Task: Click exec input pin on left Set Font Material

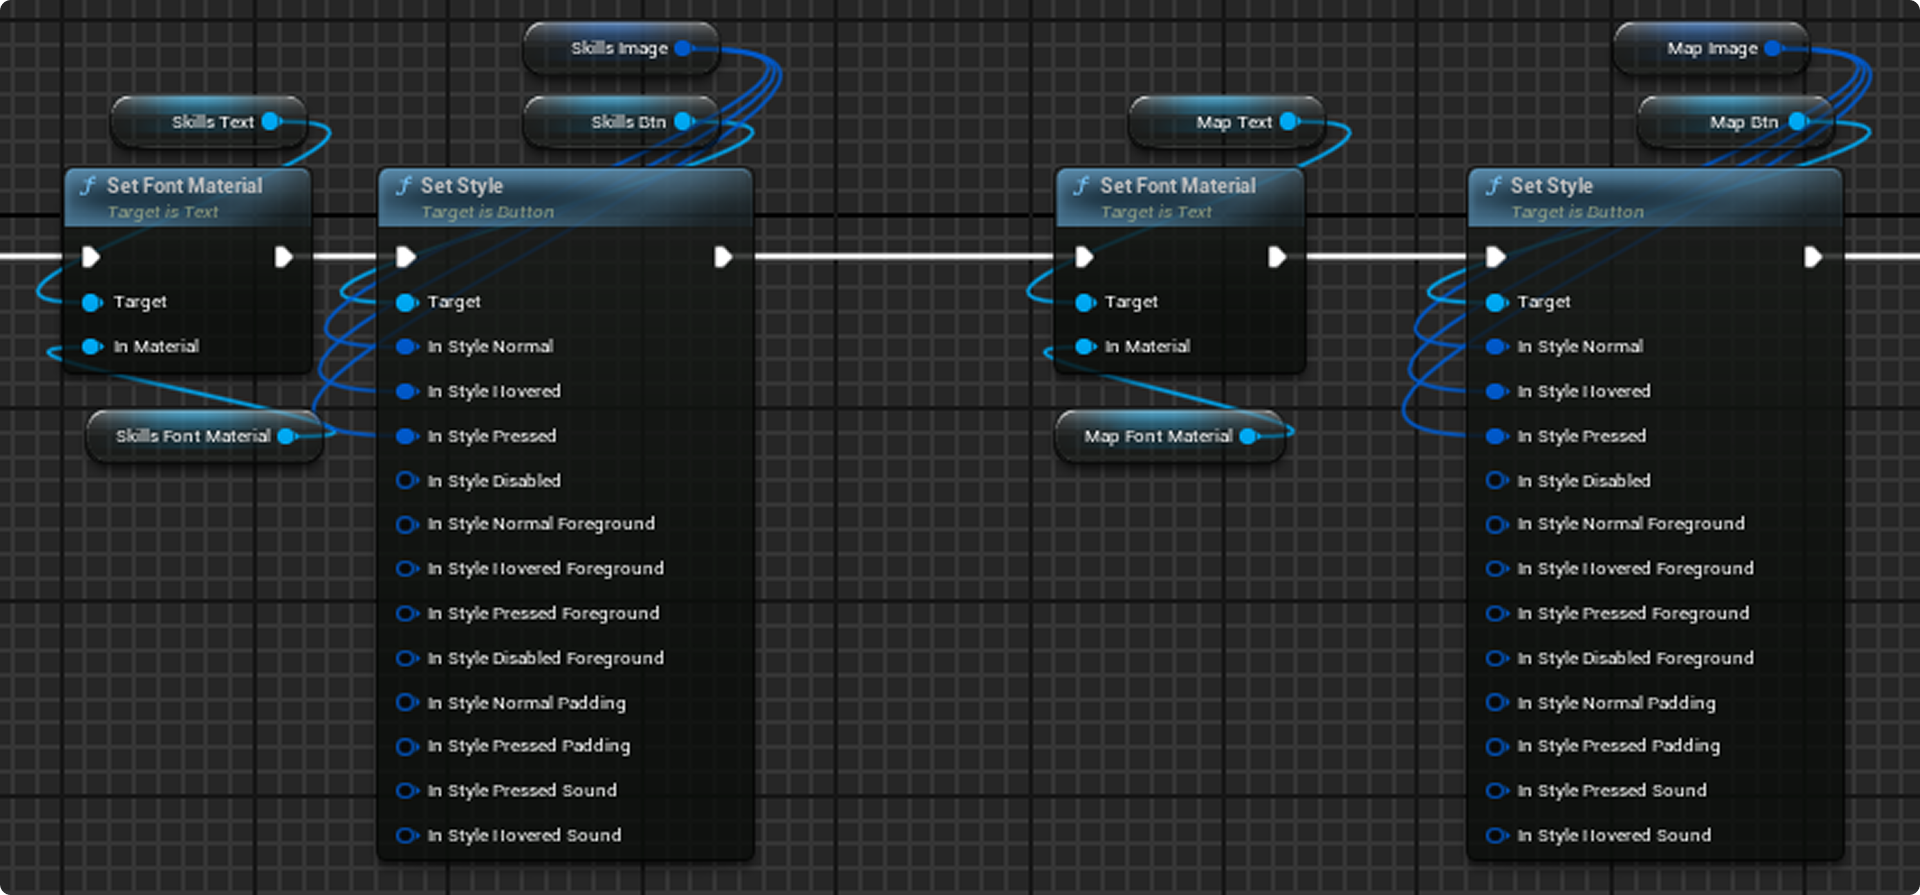Action: (91, 257)
